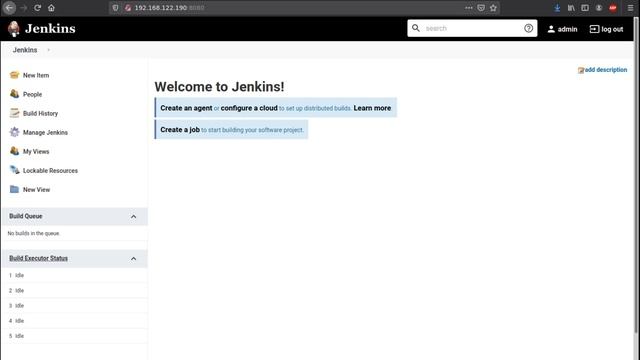Click the Create a job link
This screenshot has width=640, height=360.
coord(180,129)
